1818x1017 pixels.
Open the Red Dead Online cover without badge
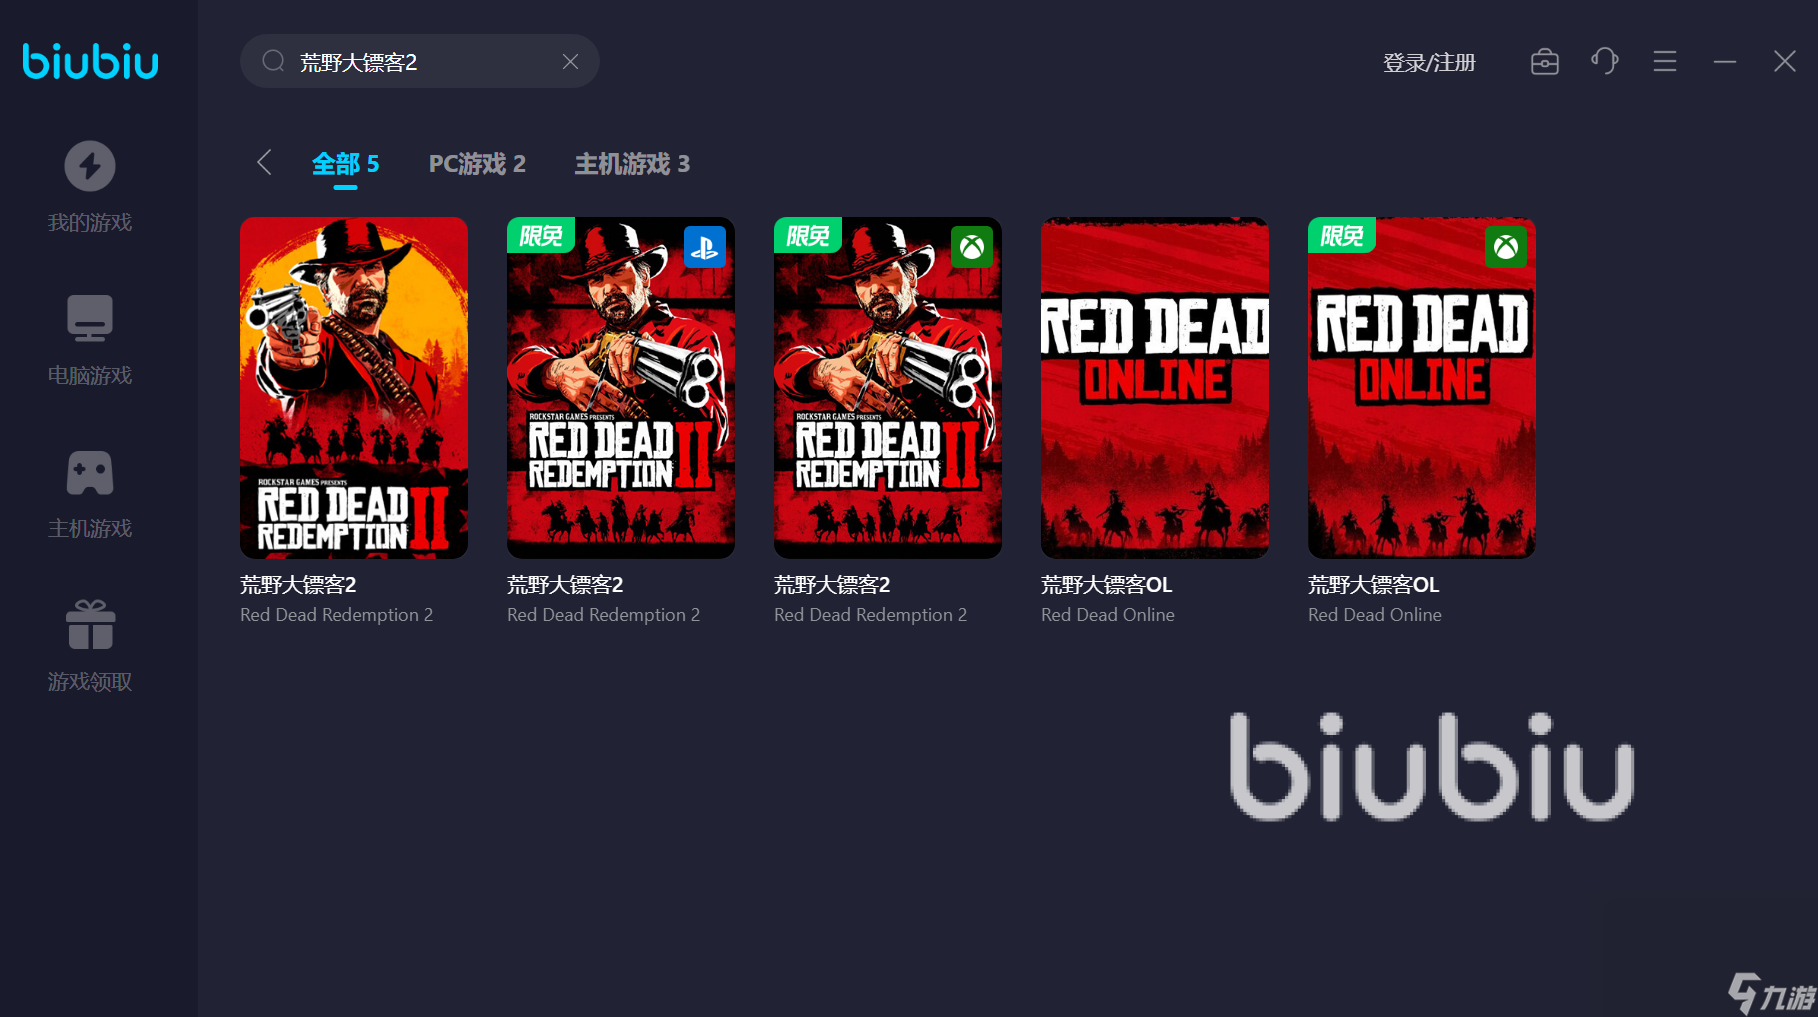[x=1155, y=388]
